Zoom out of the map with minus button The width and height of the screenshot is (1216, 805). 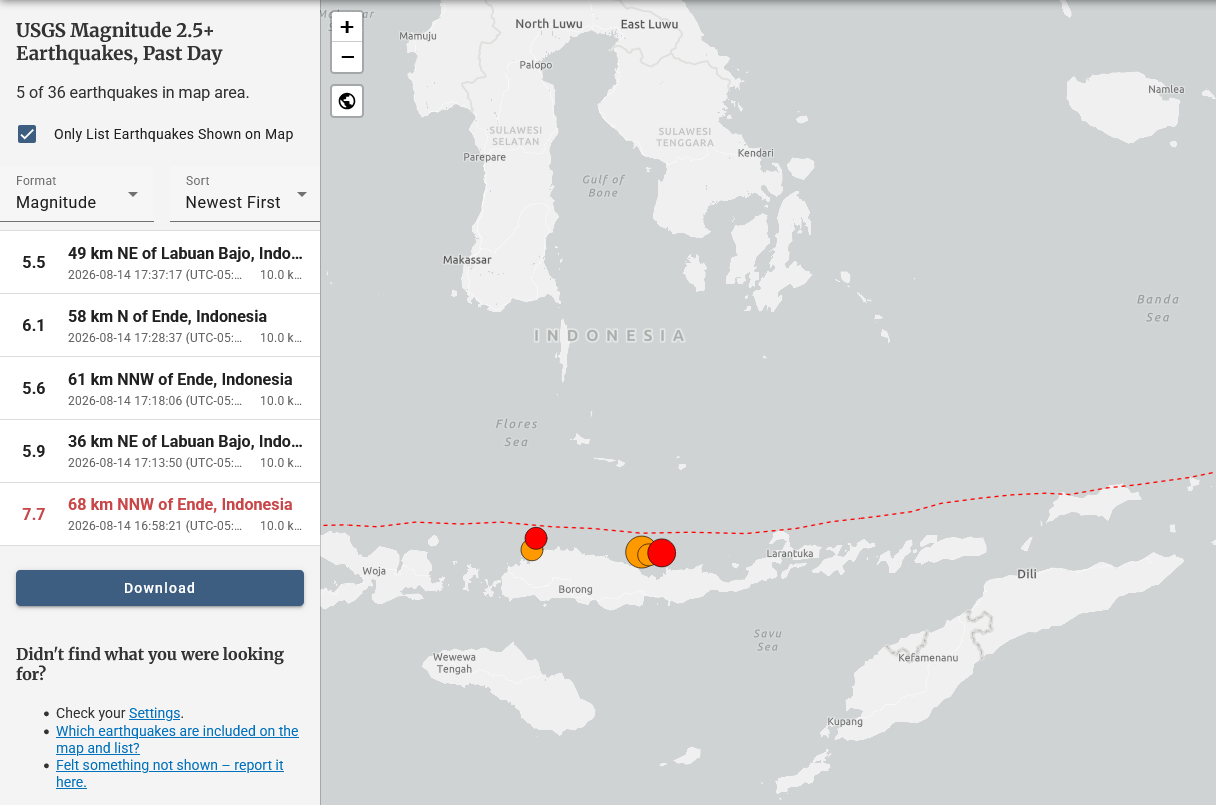pyautogui.click(x=347, y=57)
